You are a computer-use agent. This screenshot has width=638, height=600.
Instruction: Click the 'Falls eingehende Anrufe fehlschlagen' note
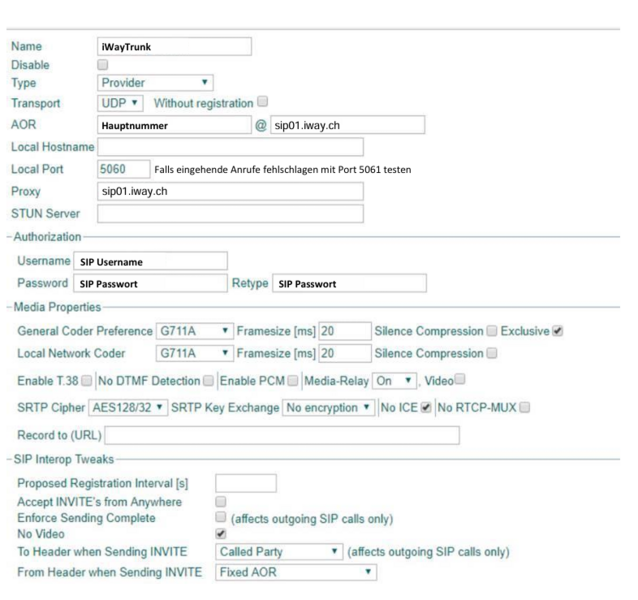(x=283, y=170)
